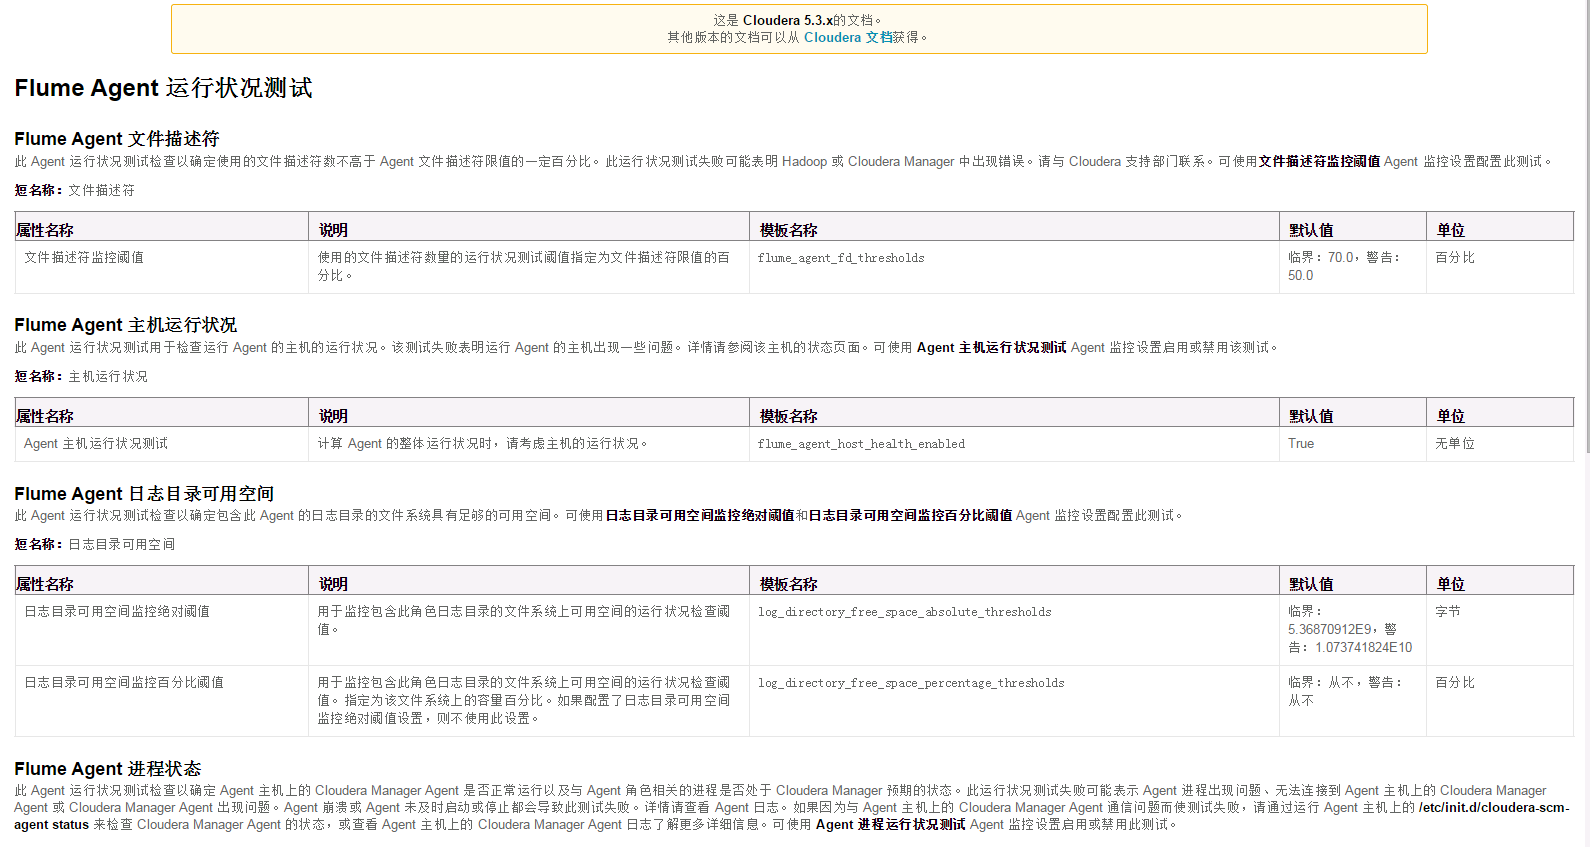Select 5.36870912E9 default value cell

coord(1352,630)
